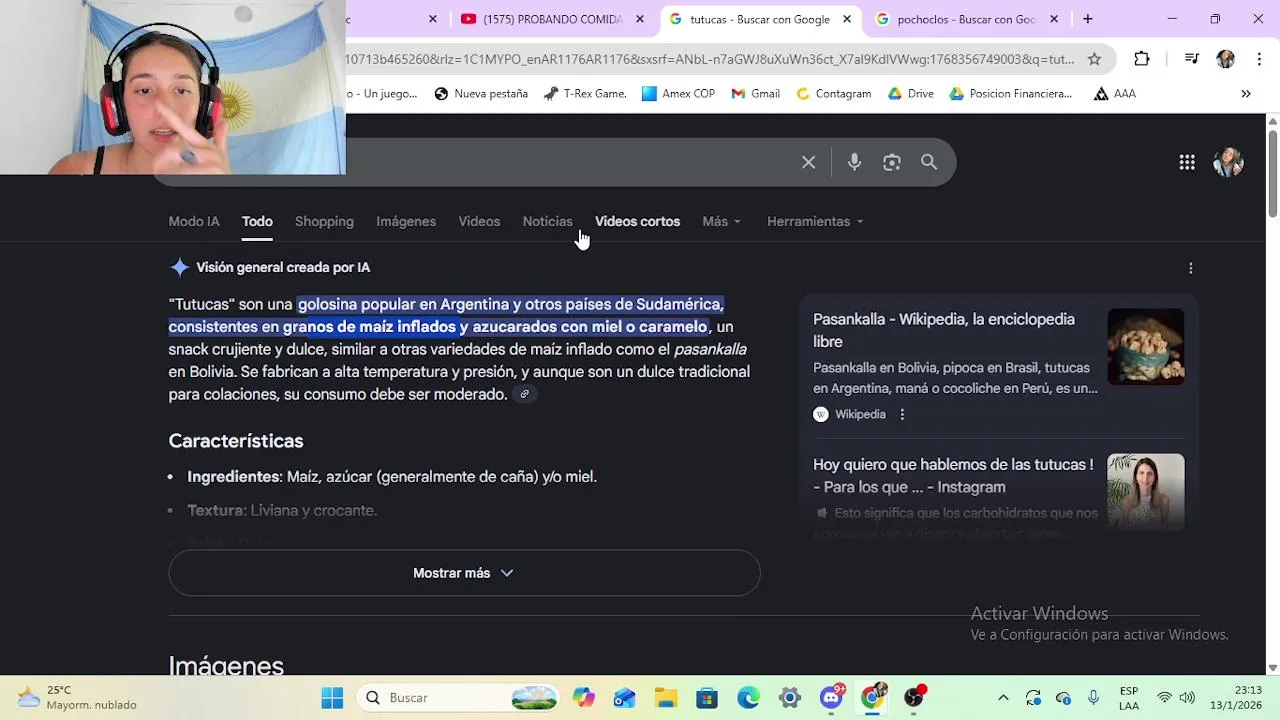Open the Contagram bookmark

[x=833, y=94]
